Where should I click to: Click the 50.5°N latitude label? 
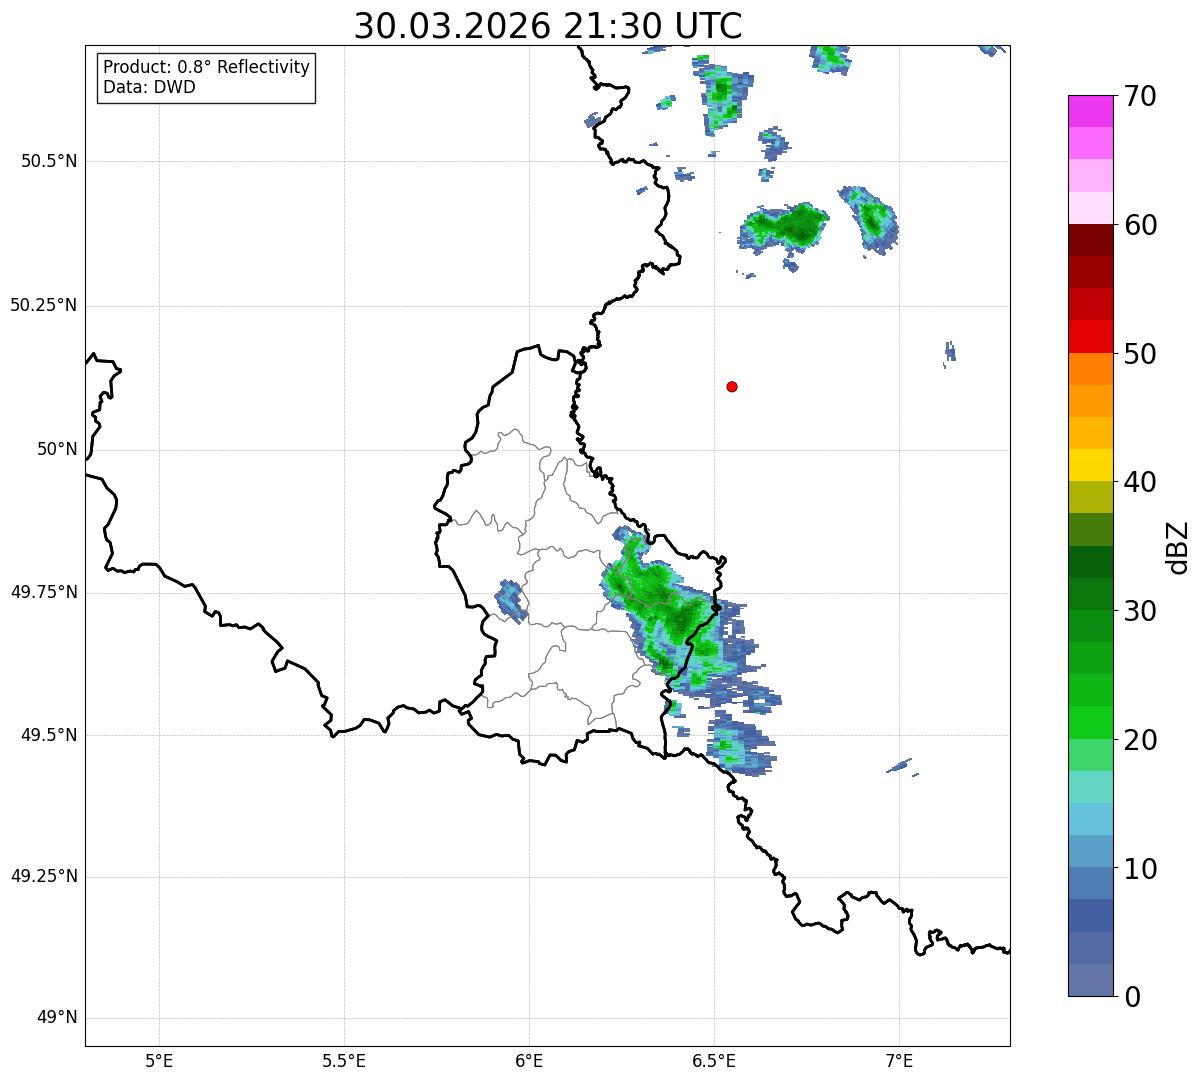point(49,161)
